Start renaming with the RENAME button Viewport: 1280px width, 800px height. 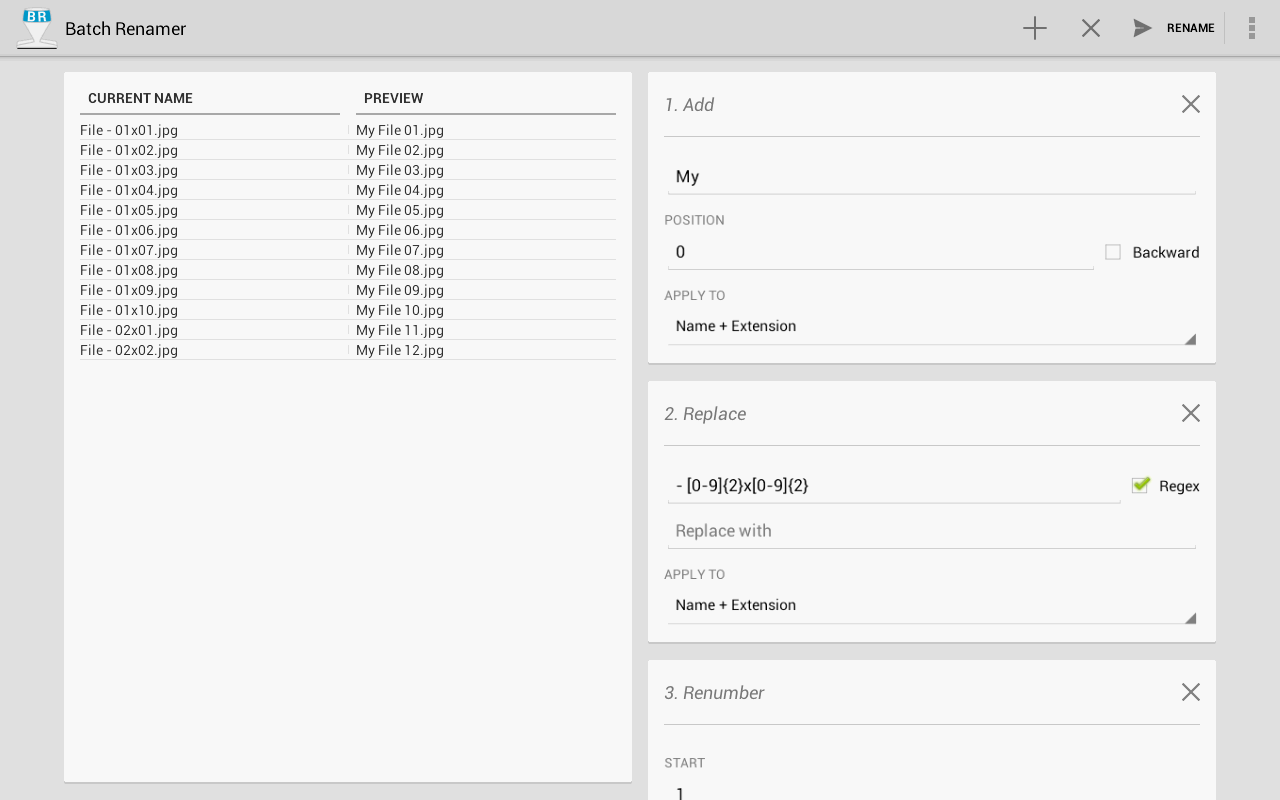pyautogui.click(x=1173, y=28)
